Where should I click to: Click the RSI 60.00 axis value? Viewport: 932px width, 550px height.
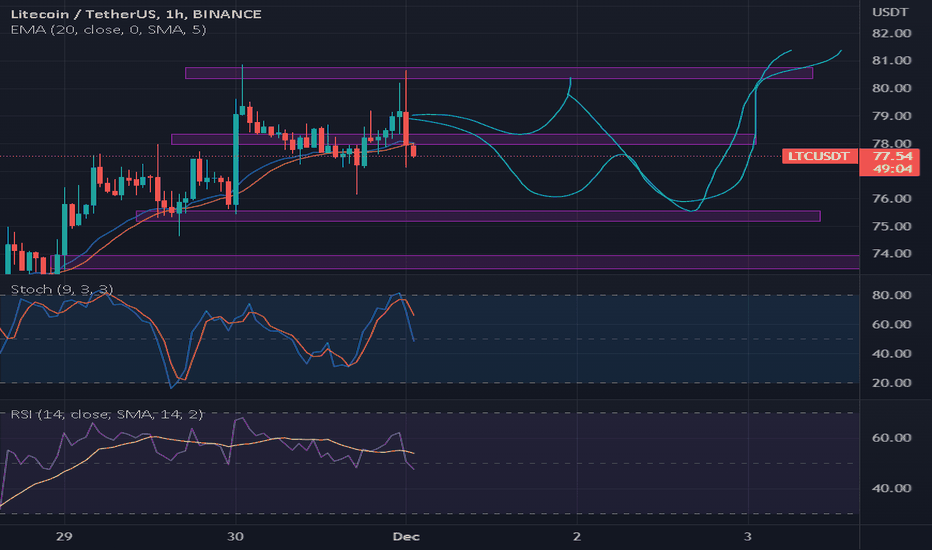pyautogui.click(x=892, y=438)
